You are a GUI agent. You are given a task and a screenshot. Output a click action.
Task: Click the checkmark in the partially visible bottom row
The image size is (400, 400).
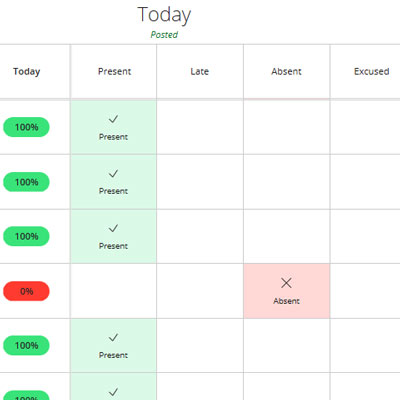point(113,392)
